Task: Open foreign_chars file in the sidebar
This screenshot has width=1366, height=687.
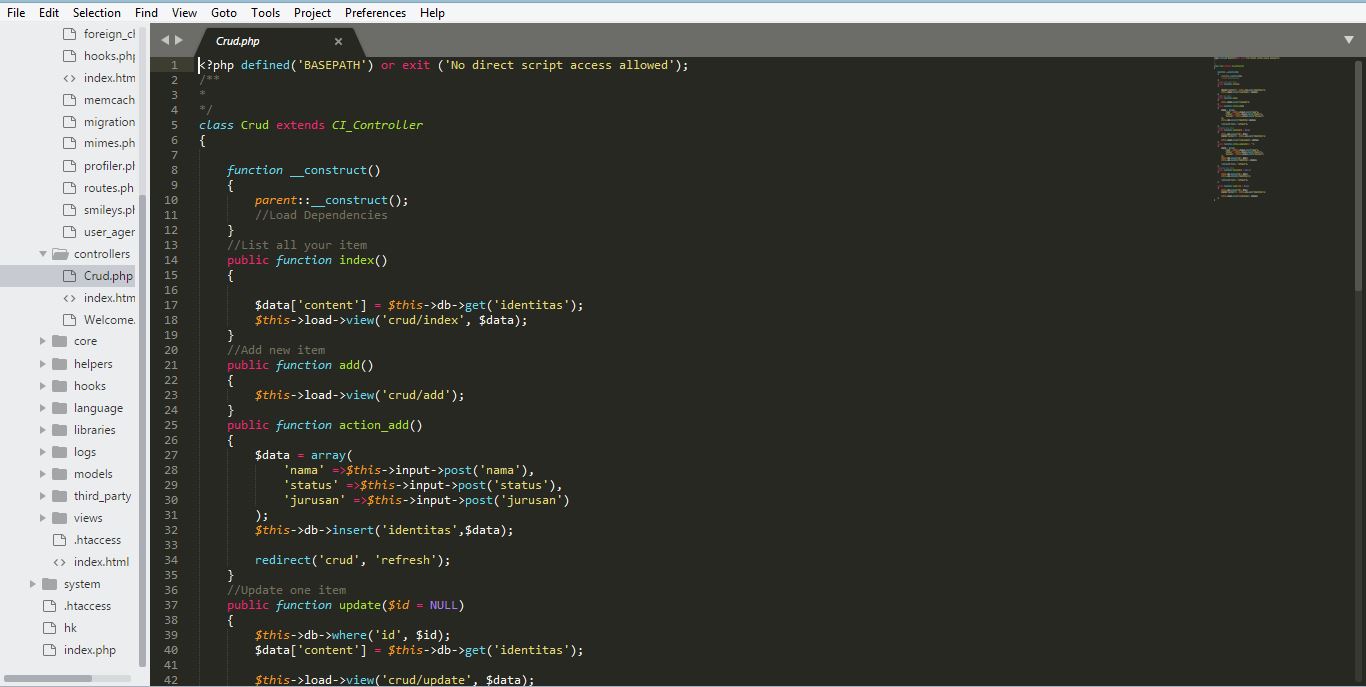Action: tap(109, 34)
